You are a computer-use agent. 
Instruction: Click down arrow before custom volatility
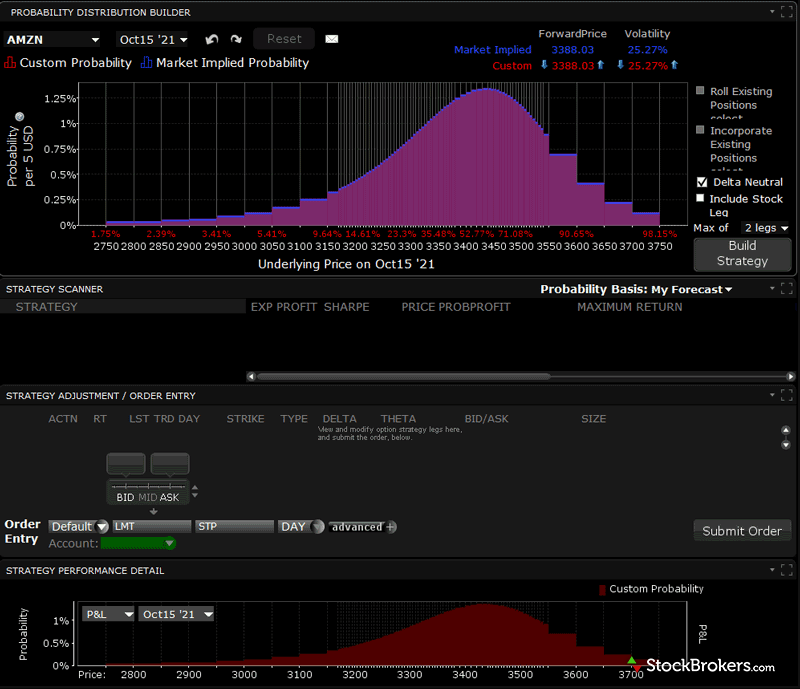coord(620,66)
